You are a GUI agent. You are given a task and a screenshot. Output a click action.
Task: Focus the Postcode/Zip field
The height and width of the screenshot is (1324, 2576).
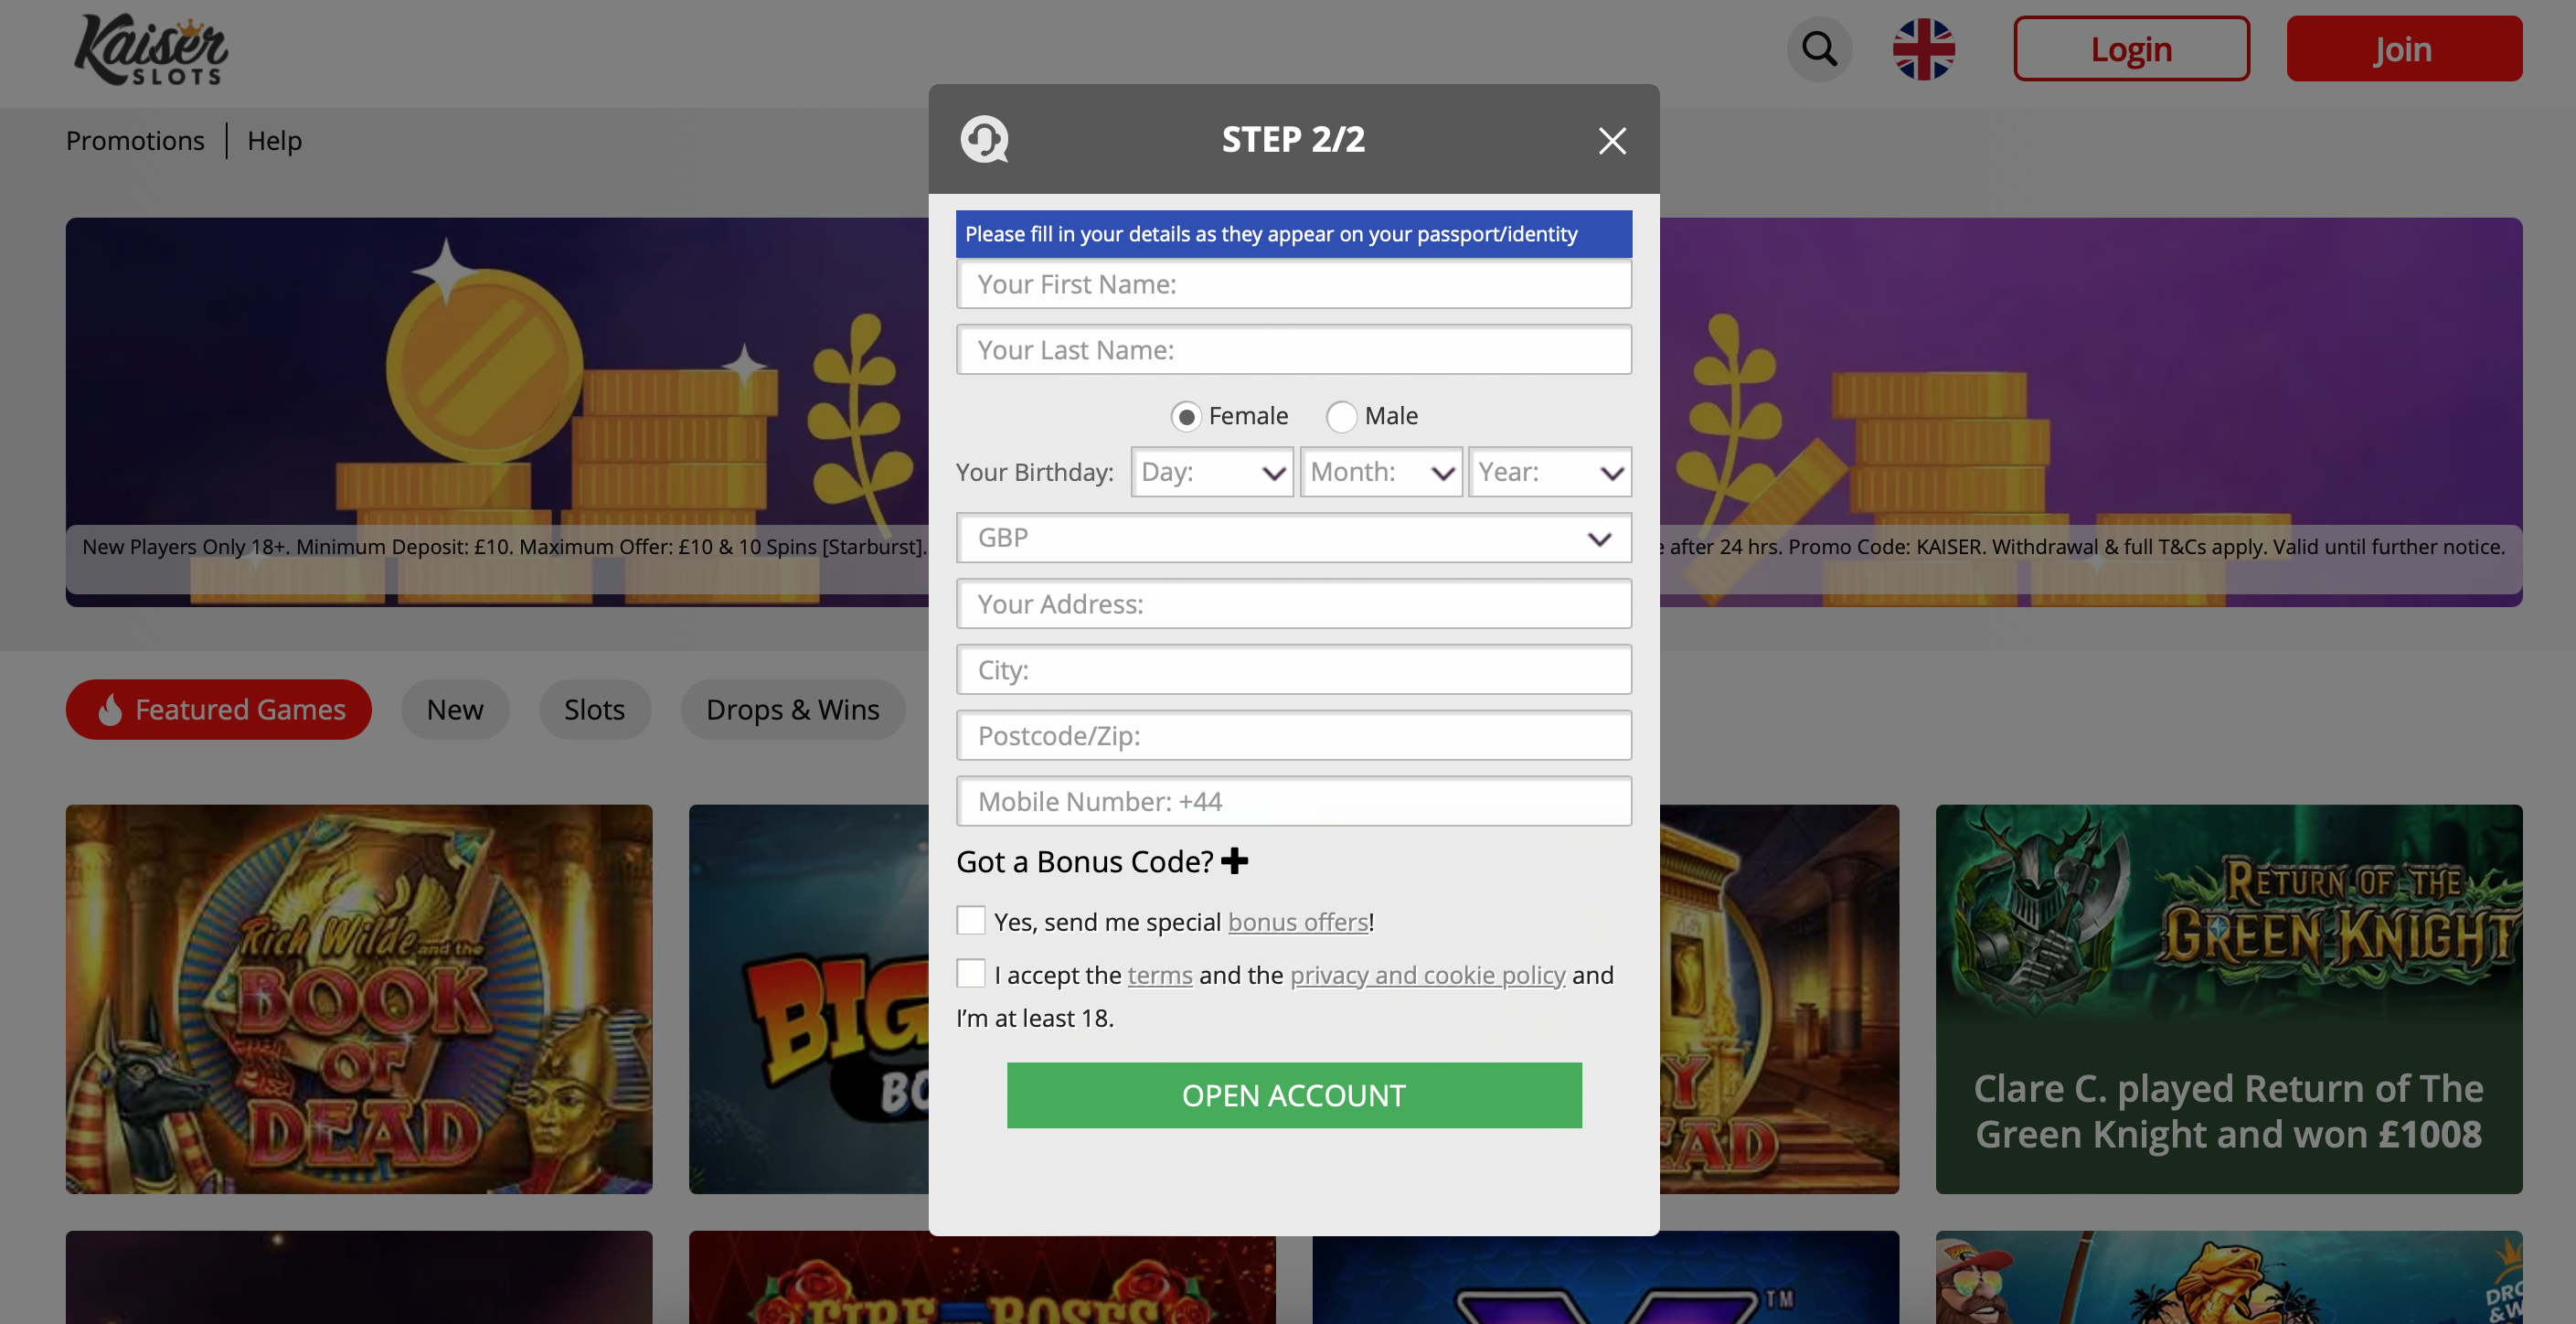[x=1294, y=736]
